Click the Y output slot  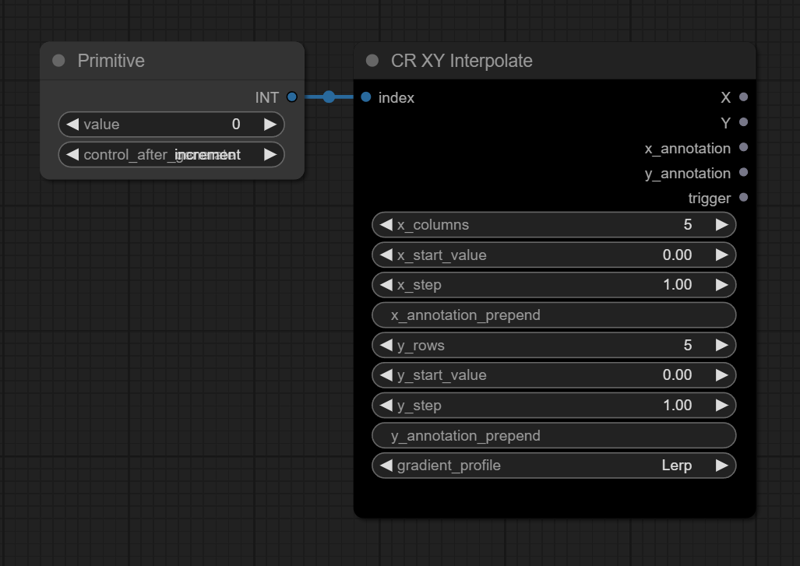743,122
